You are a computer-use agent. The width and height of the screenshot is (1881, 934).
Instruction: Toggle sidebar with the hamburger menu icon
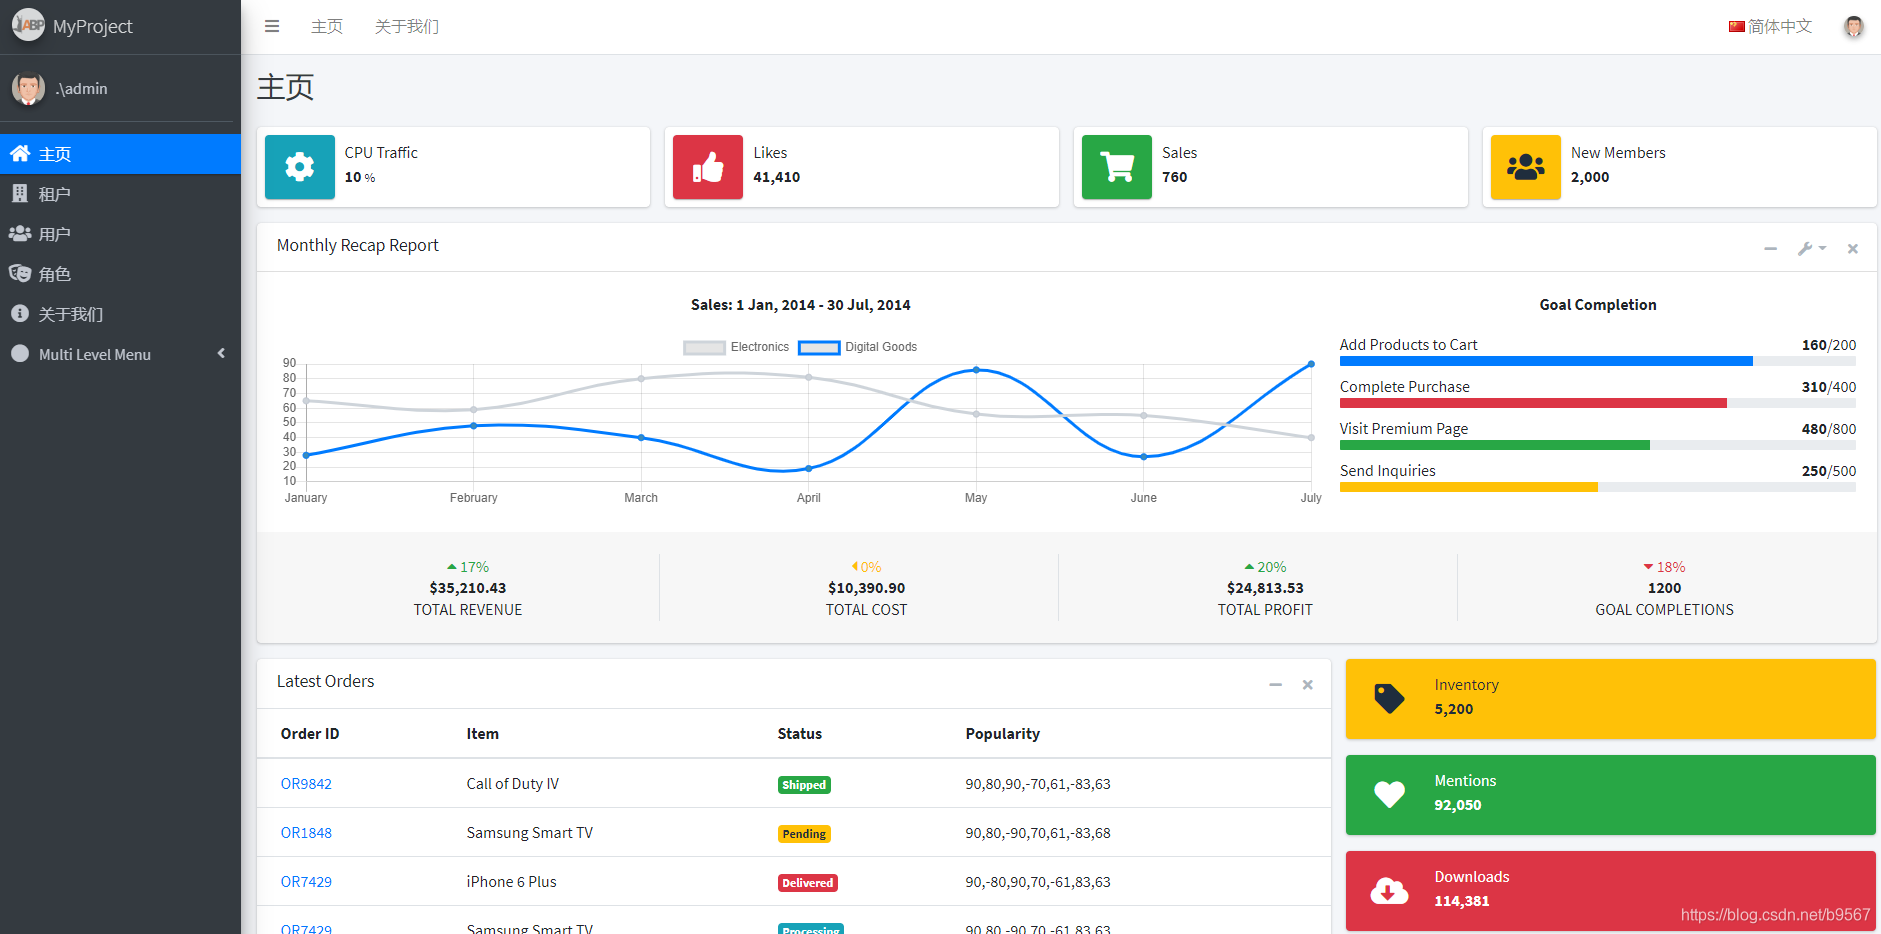click(x=272, y=27)
